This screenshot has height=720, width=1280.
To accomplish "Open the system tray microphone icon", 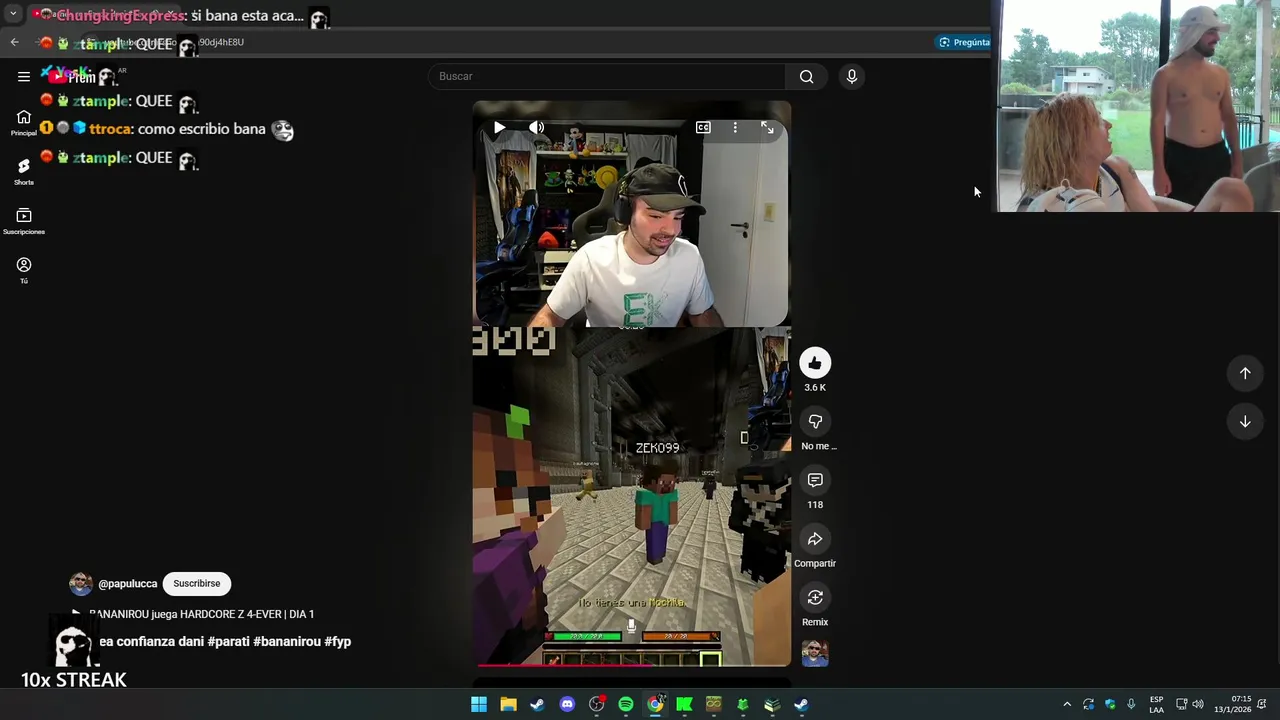I will [x=1131, y=705].
